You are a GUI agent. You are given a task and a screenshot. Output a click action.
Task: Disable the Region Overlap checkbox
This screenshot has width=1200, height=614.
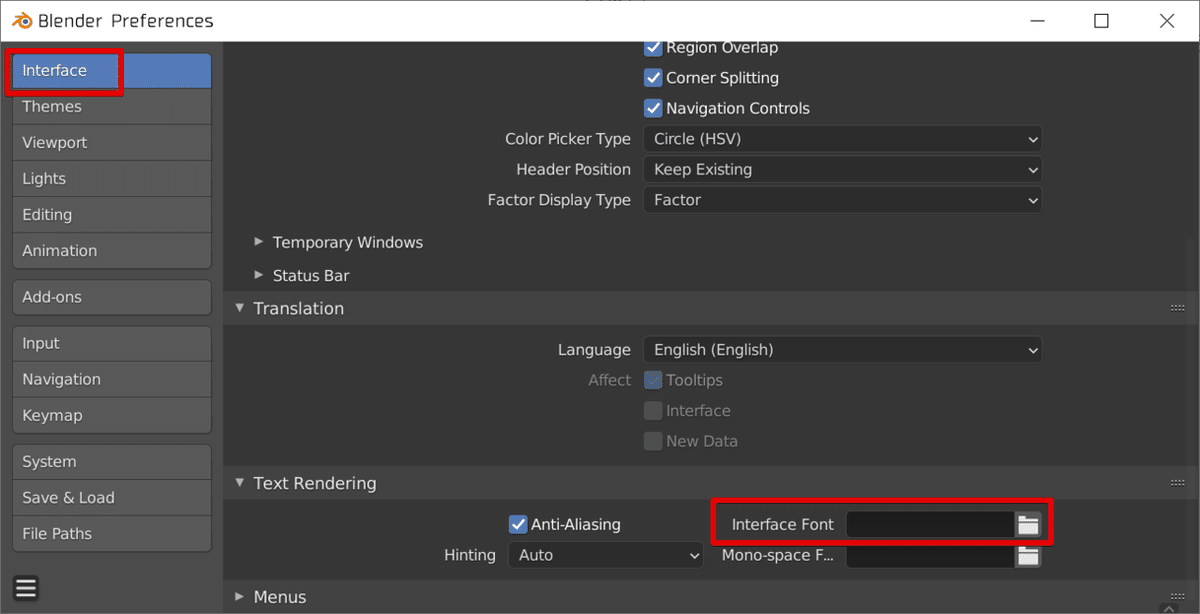coord(653,47)
